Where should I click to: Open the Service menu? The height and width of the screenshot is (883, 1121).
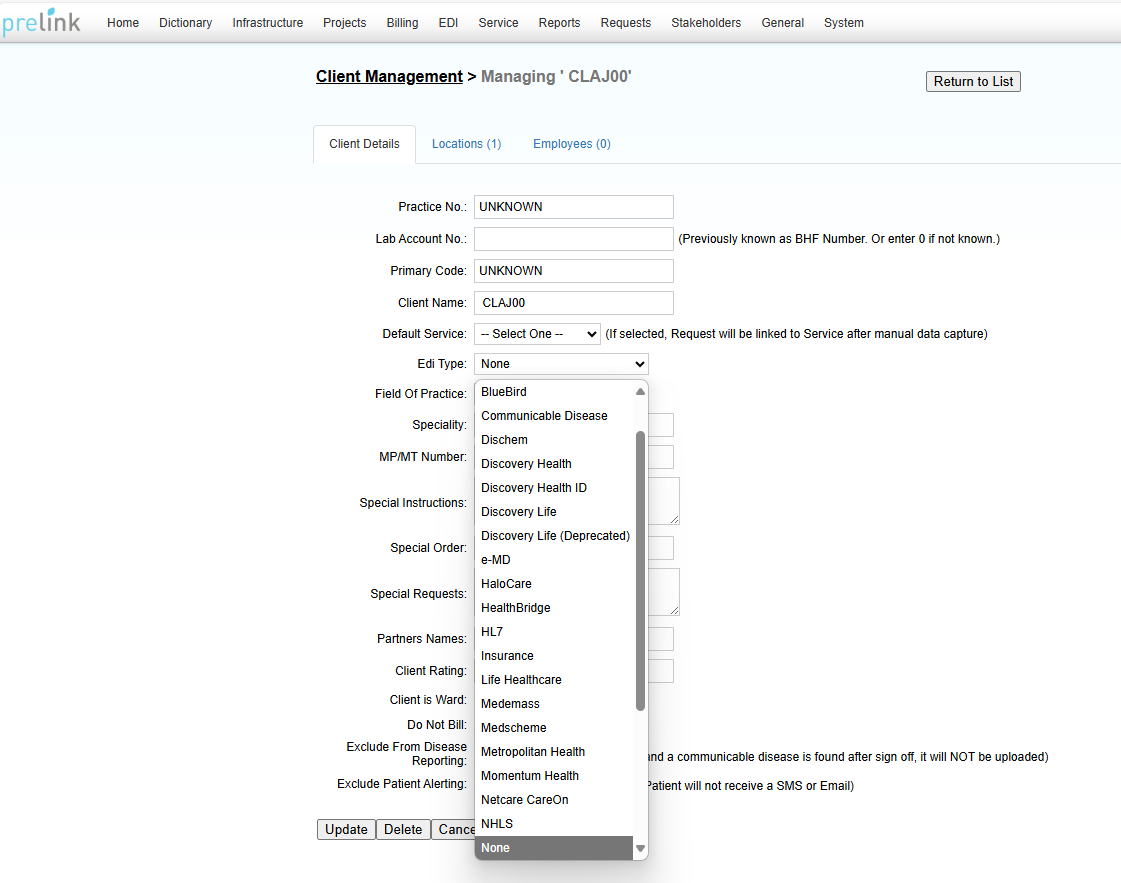point(498,23)
